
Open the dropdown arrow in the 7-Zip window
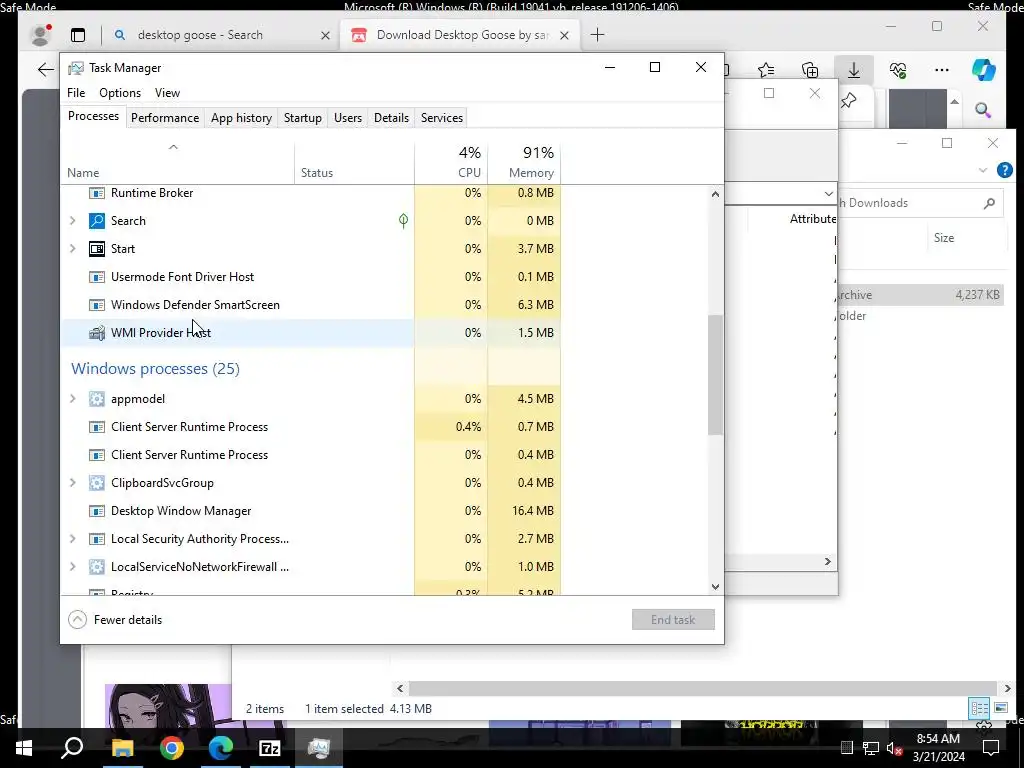pos(829,194)
